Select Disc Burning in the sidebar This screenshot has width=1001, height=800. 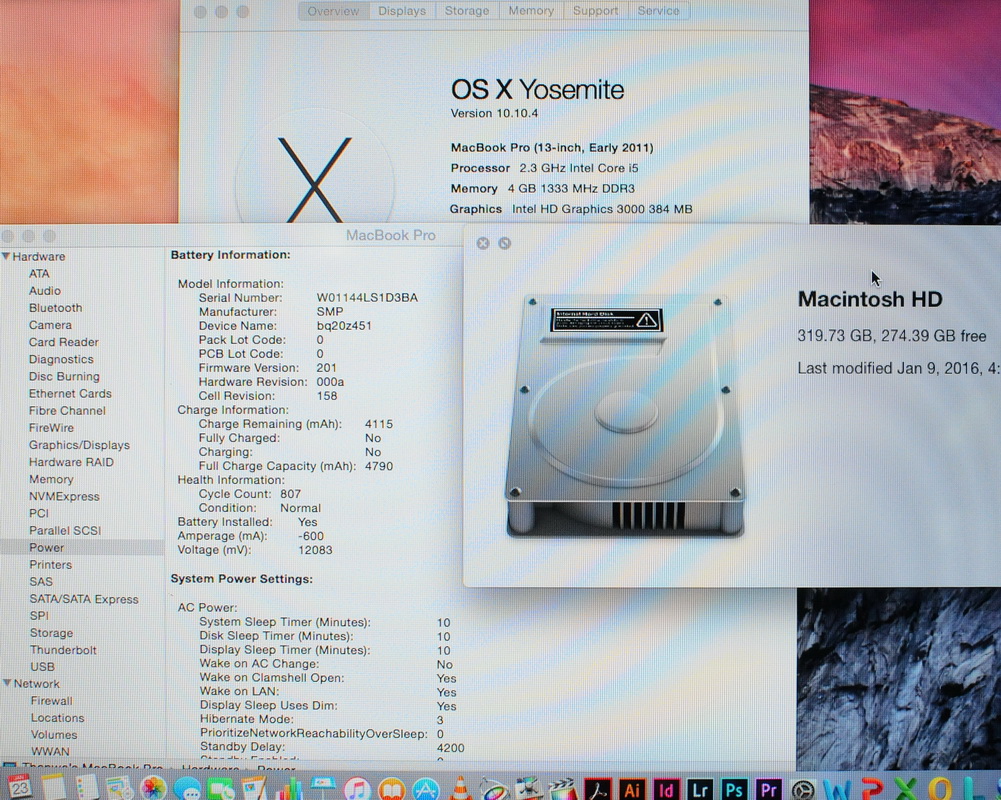64,377
